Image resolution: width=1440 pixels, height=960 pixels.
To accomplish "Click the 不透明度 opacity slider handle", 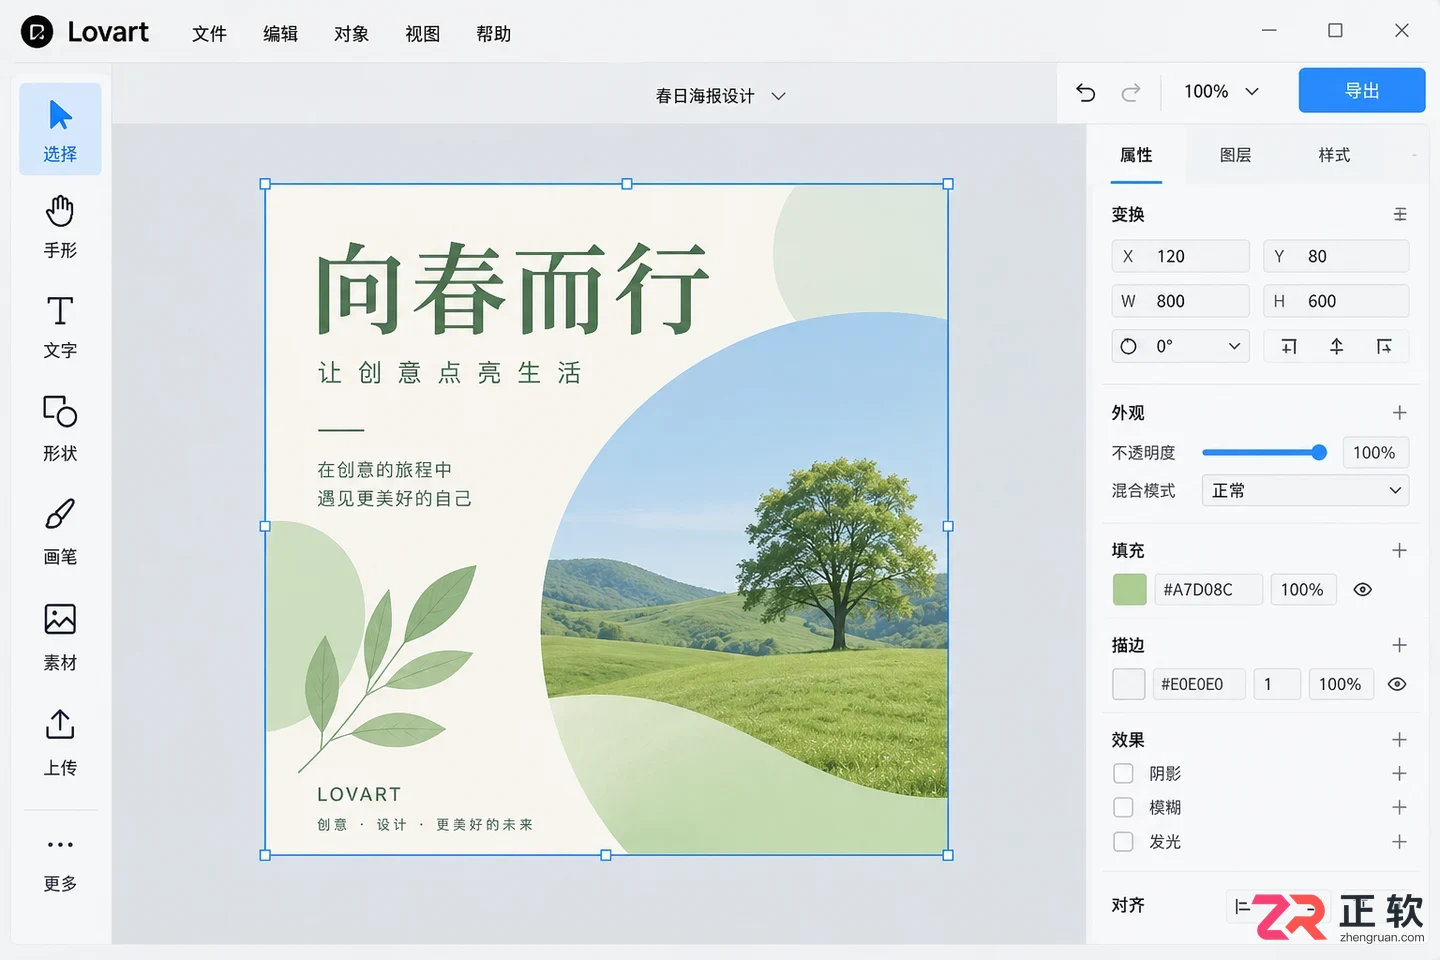I will (1319, 453).
